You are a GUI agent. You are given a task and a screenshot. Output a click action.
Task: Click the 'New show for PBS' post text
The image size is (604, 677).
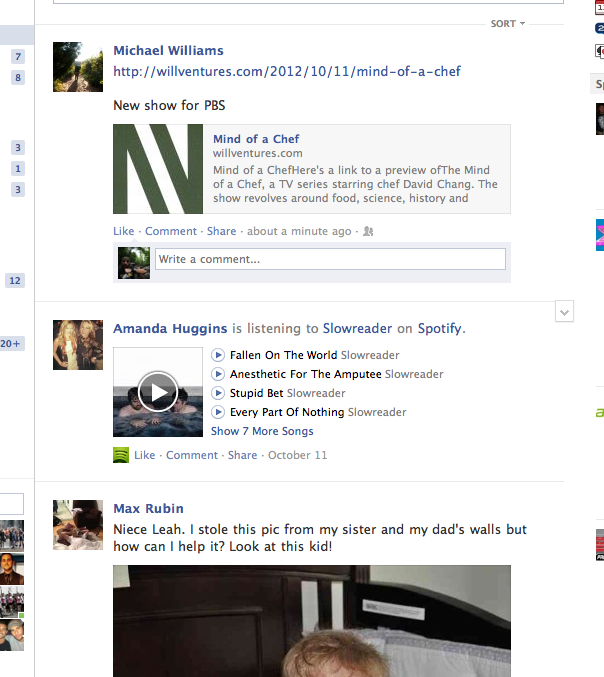[169, 105]
